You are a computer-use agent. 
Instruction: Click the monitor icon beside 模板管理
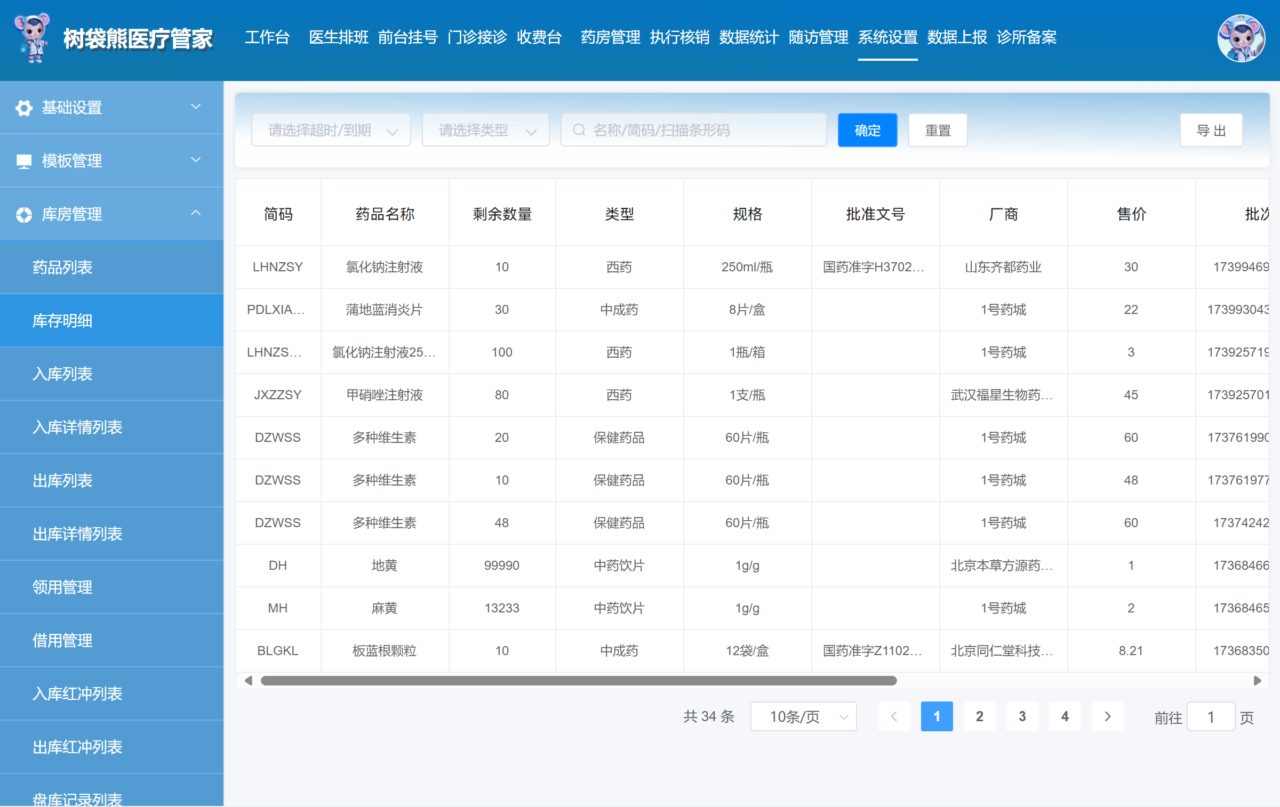tap(24, 161)
